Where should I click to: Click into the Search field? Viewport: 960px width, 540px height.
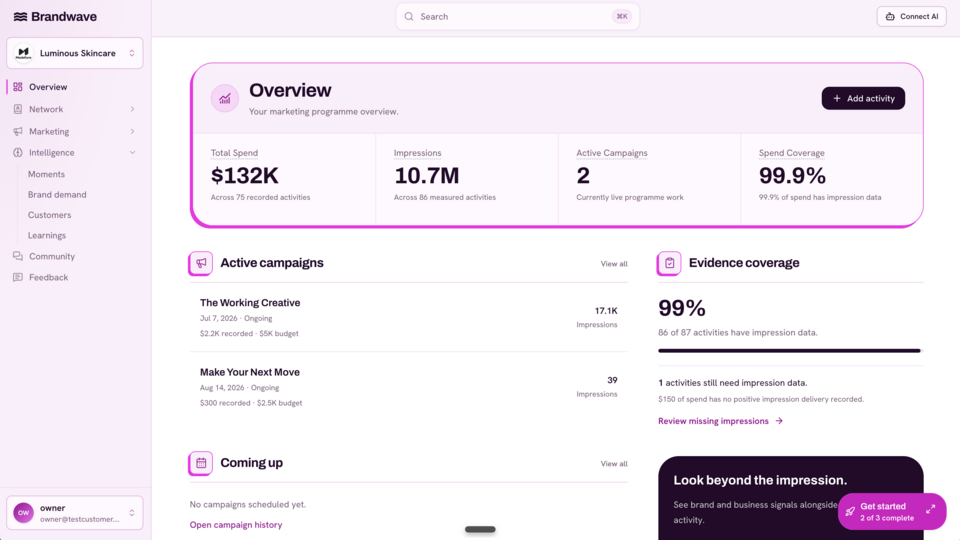tap(517, 17)
